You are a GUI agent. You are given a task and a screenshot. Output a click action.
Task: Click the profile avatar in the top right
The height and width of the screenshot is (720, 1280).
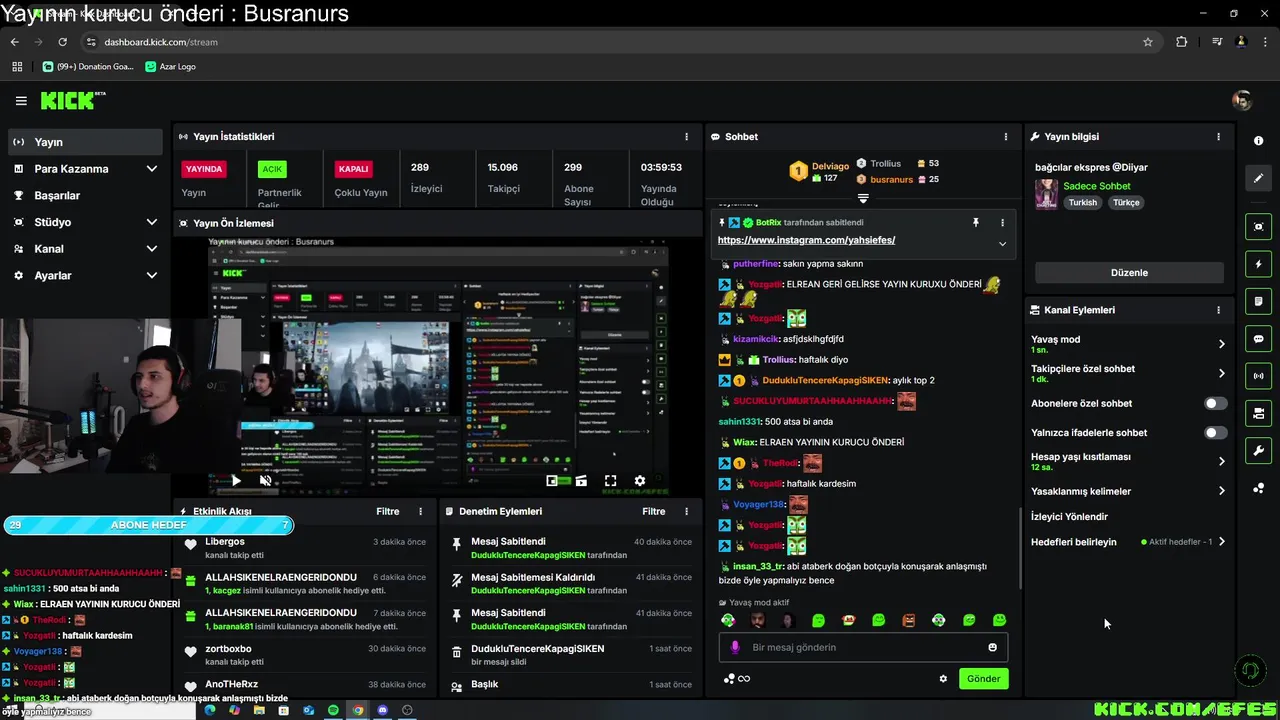[1242, 100]
